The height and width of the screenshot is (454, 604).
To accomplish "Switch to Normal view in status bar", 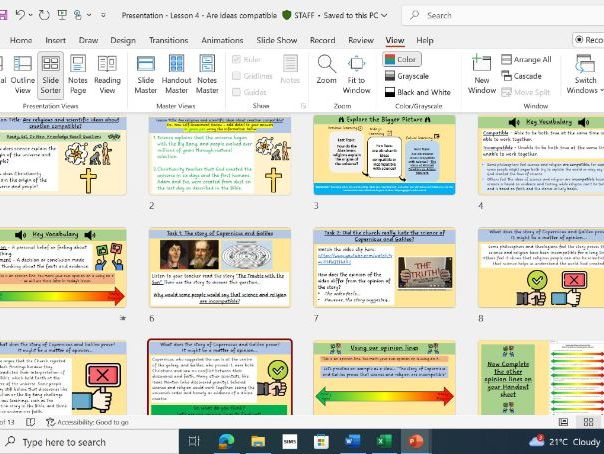I will coord(563,422).
